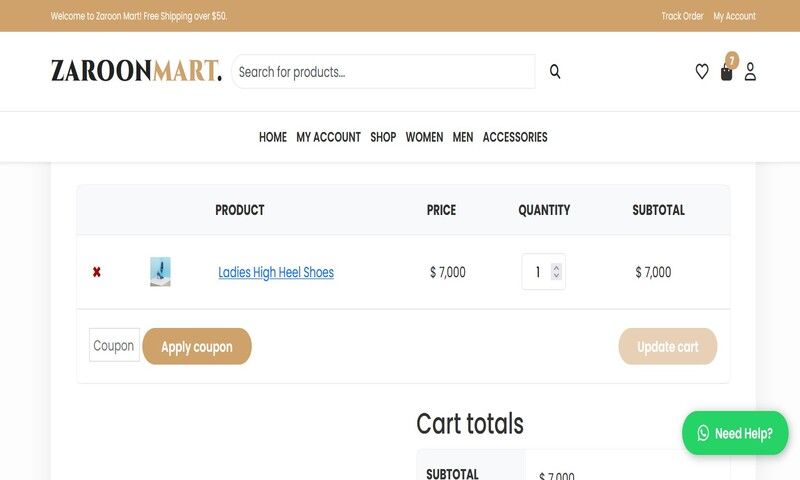
Task: Click the high heel shoes product thumbnail
Action: (160, 271)
